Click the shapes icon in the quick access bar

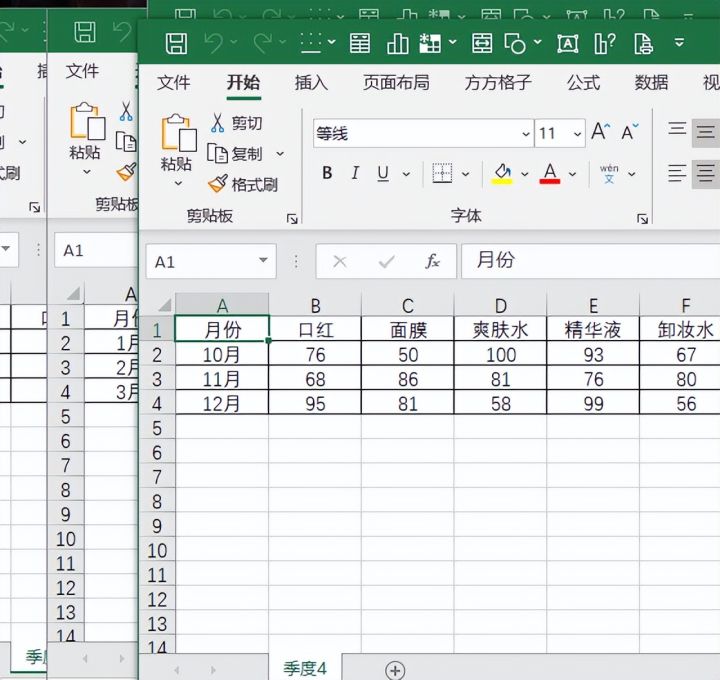point(515,44)
